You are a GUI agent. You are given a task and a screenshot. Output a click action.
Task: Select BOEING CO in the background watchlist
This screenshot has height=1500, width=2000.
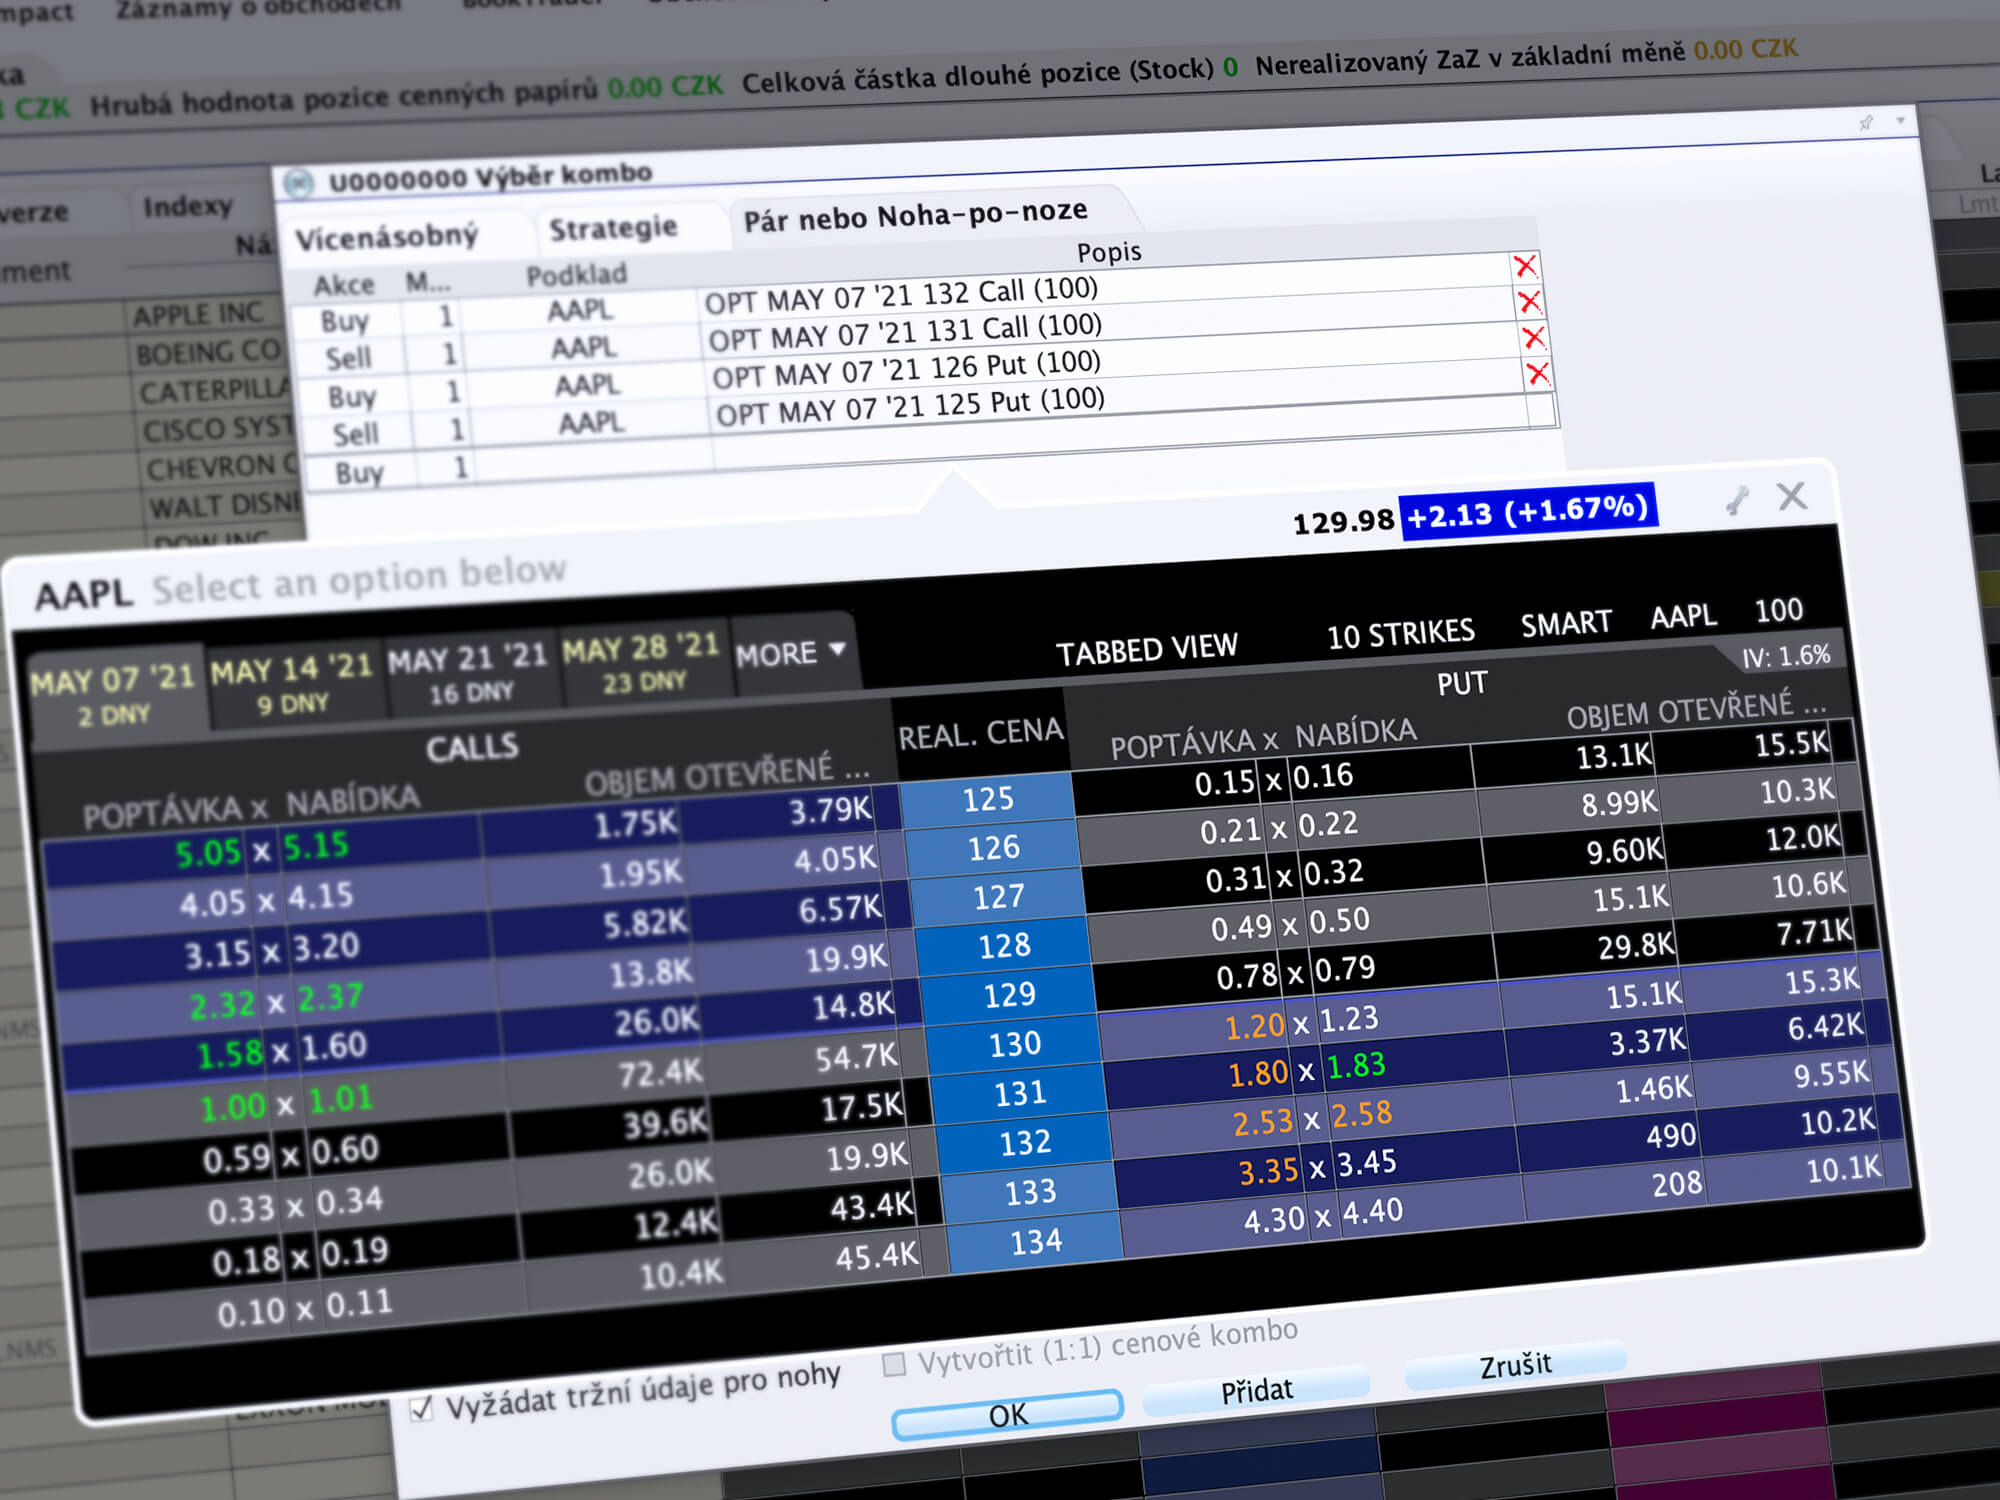point(208,352)
